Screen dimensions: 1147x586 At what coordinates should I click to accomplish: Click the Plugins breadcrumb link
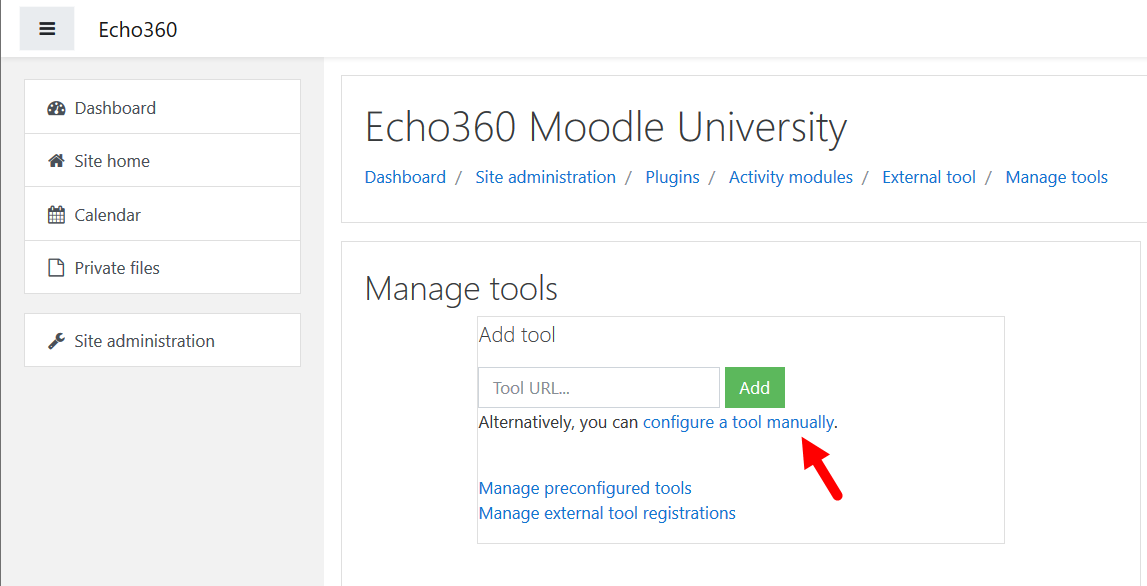point(672,177)
